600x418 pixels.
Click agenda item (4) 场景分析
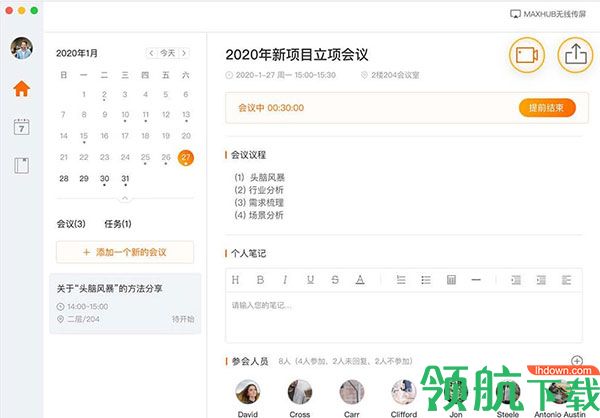pos(259,216)
